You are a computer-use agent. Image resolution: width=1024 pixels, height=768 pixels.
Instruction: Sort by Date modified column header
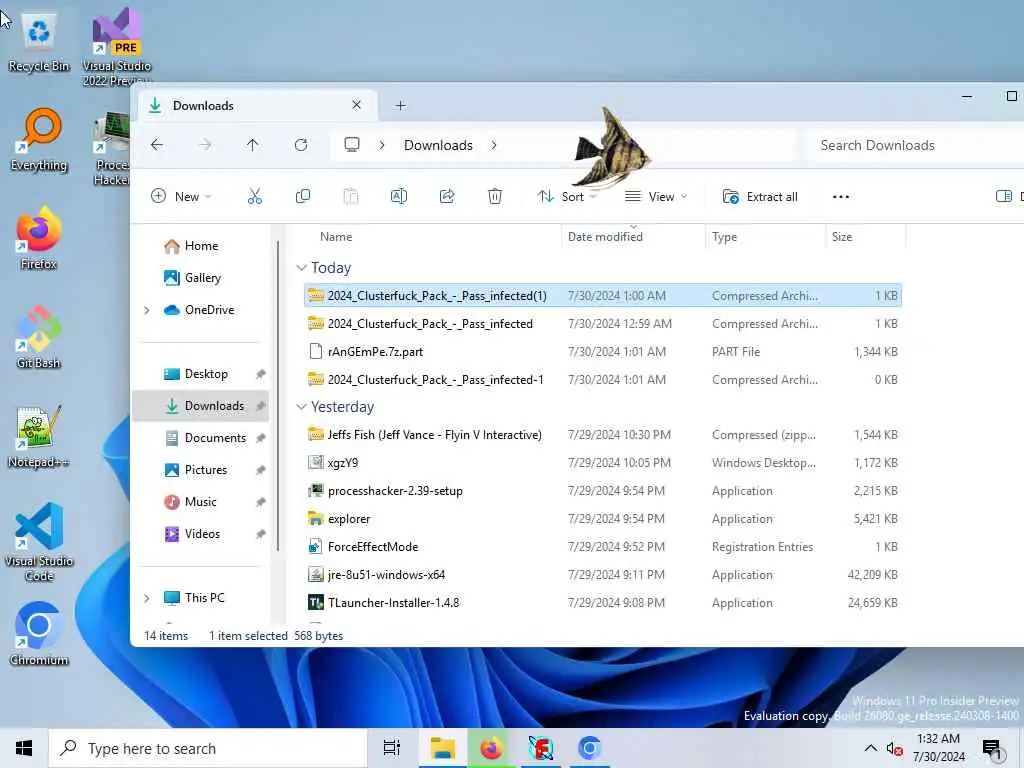pyautogui.click(x=605, y=237)
